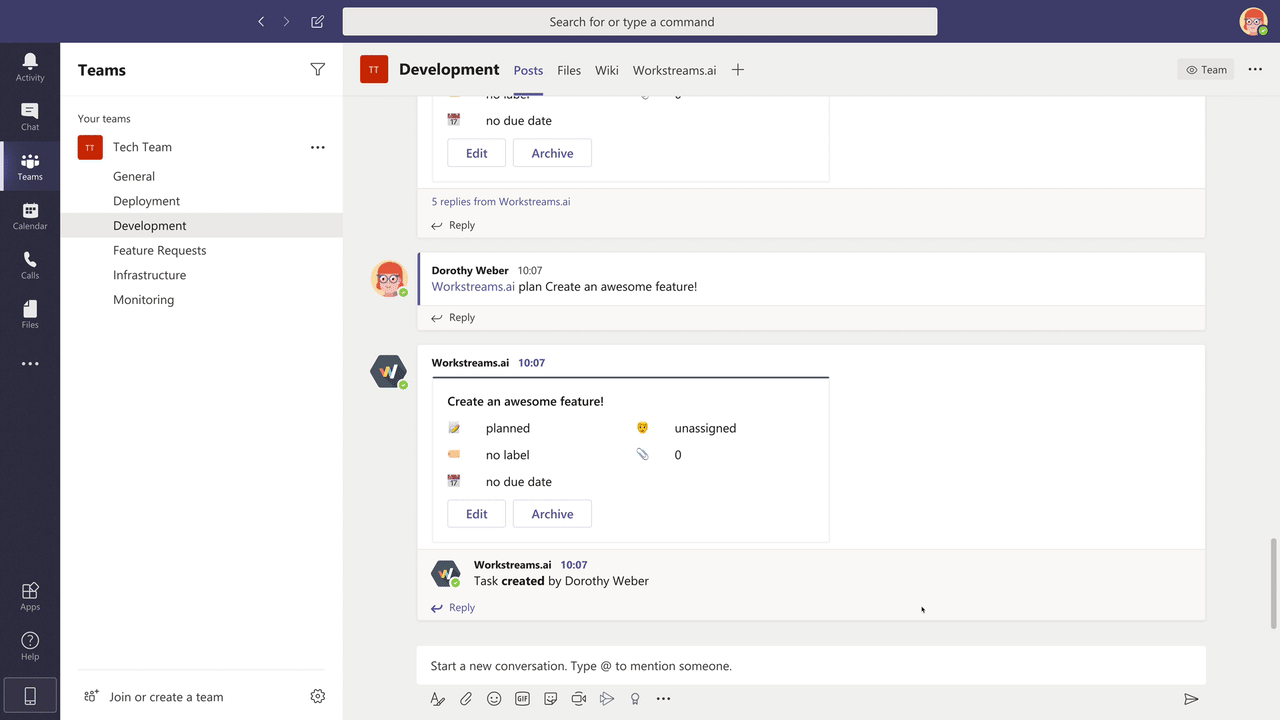
Task: Open the Praise badge icon
Action: tap(635, 699)
